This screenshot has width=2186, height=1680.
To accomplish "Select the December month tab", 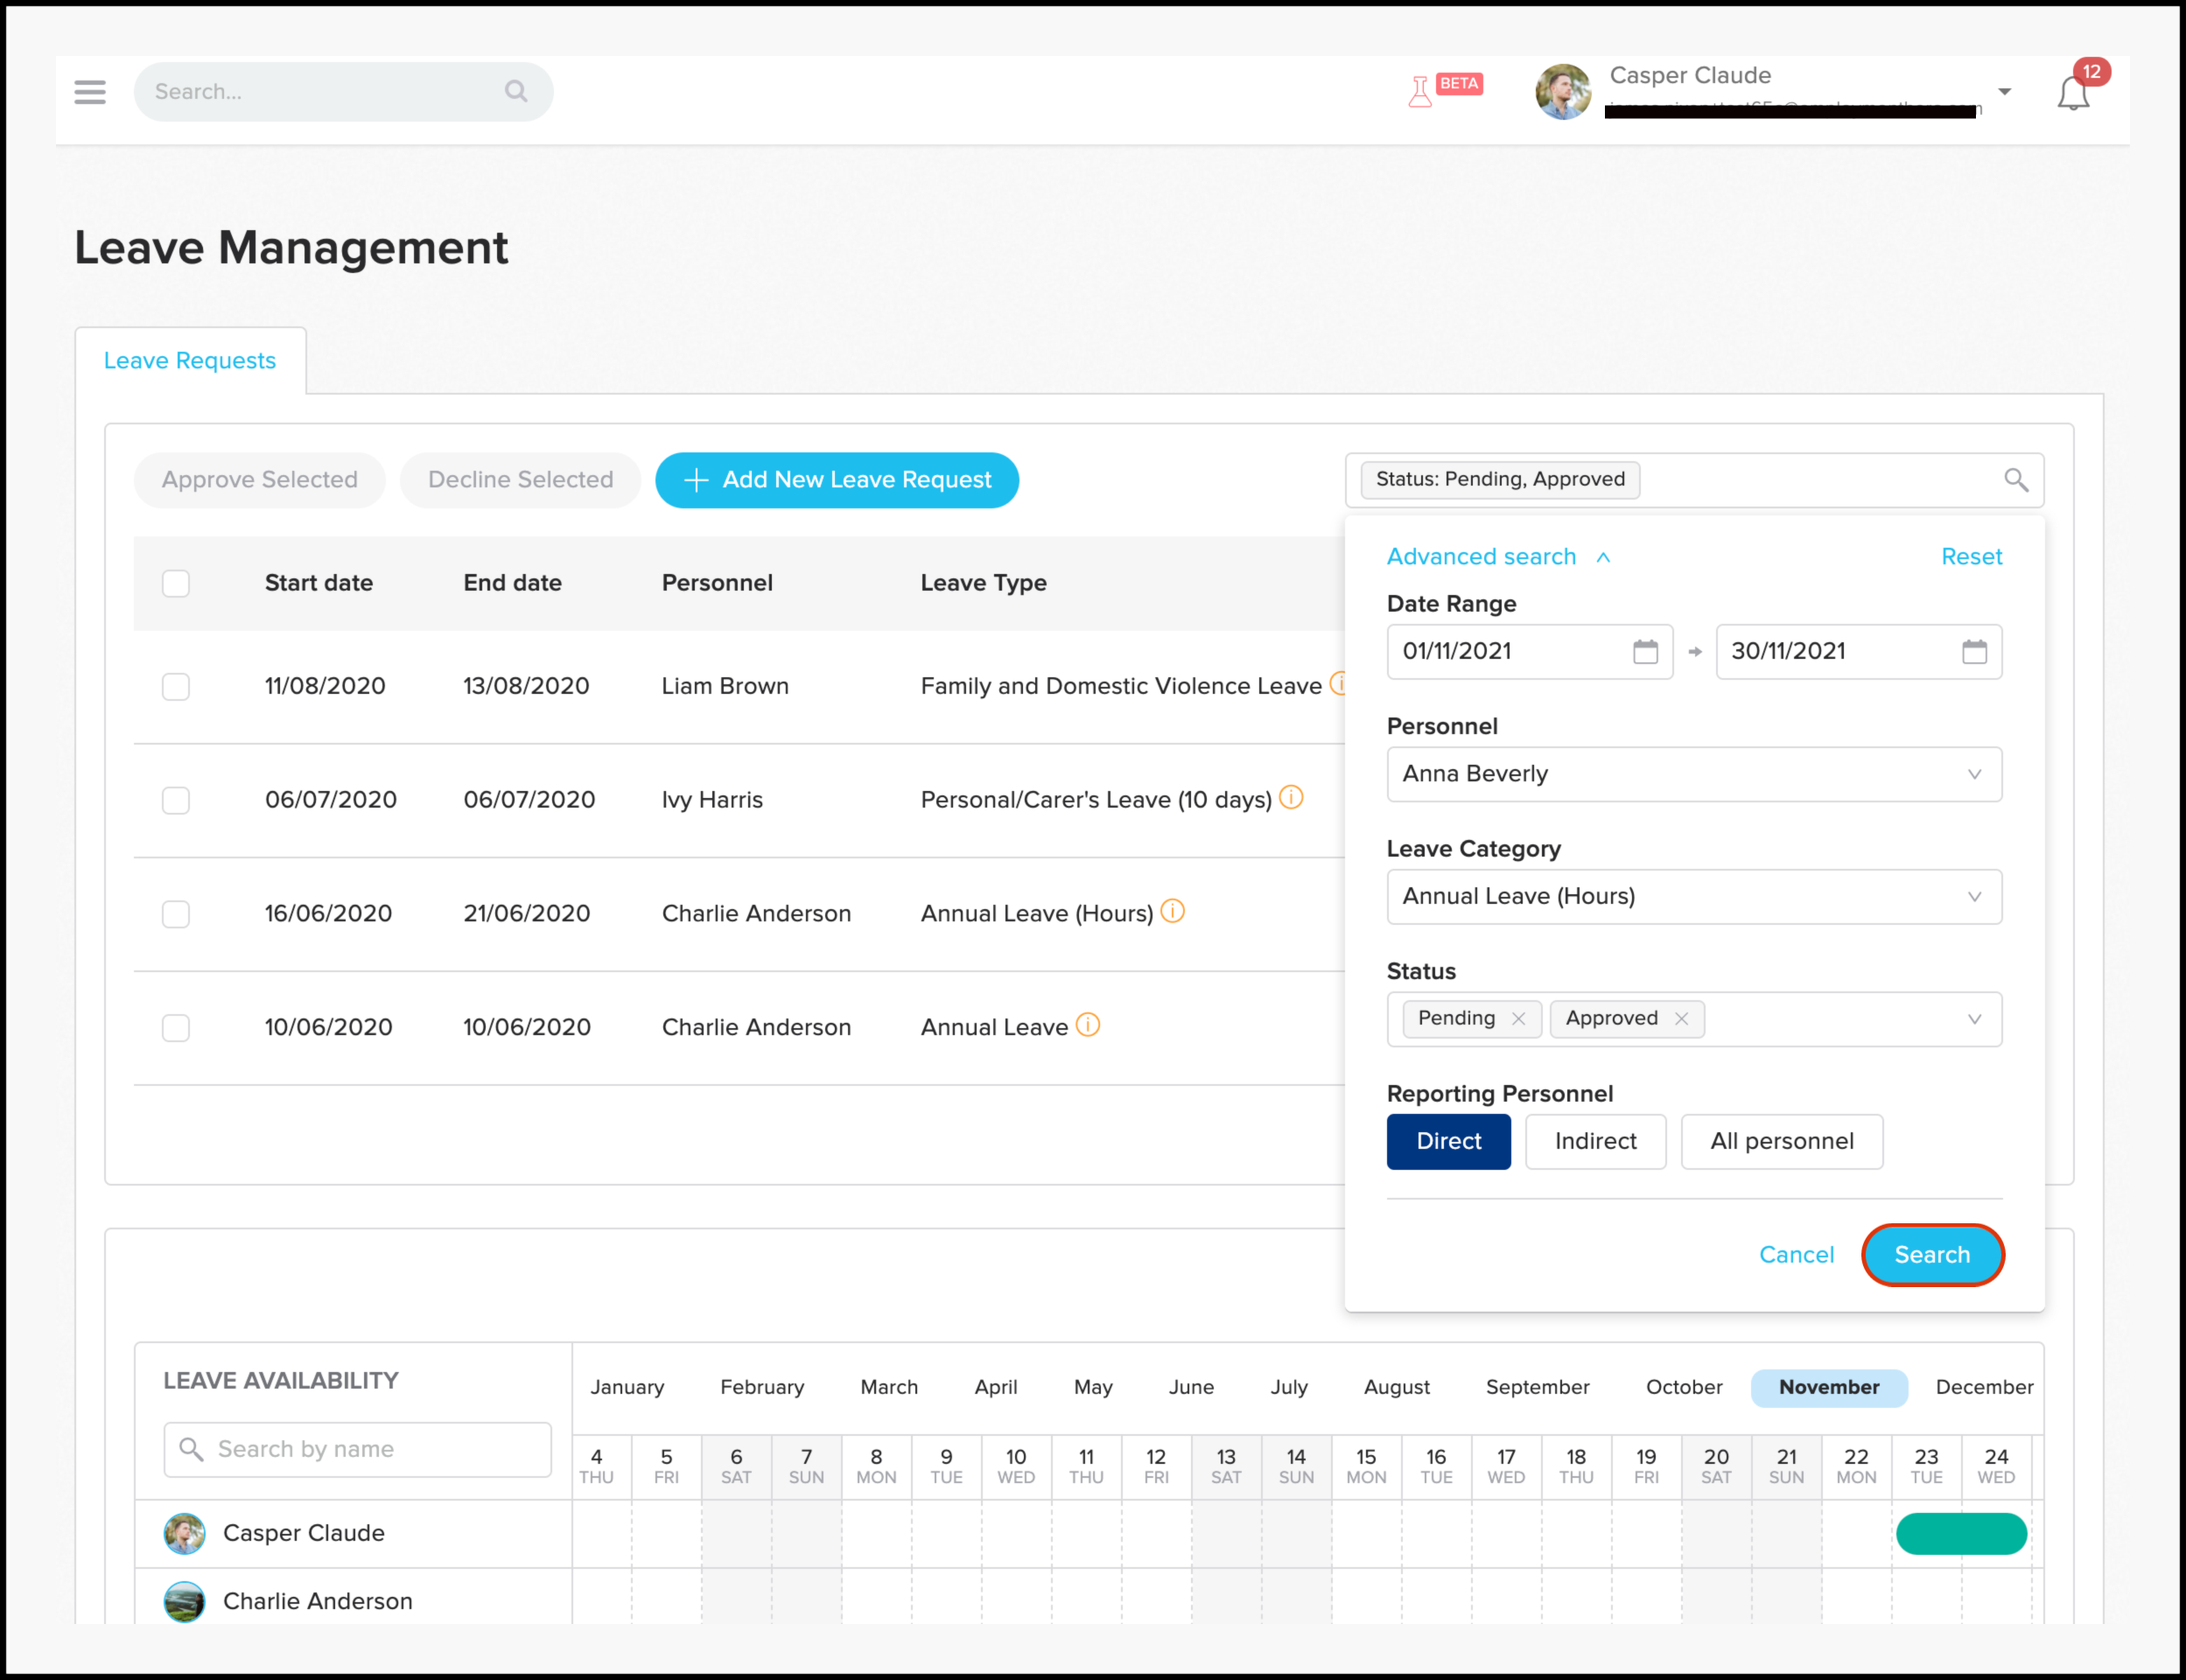I will pyautogui.click(x=1984, y=1387).
